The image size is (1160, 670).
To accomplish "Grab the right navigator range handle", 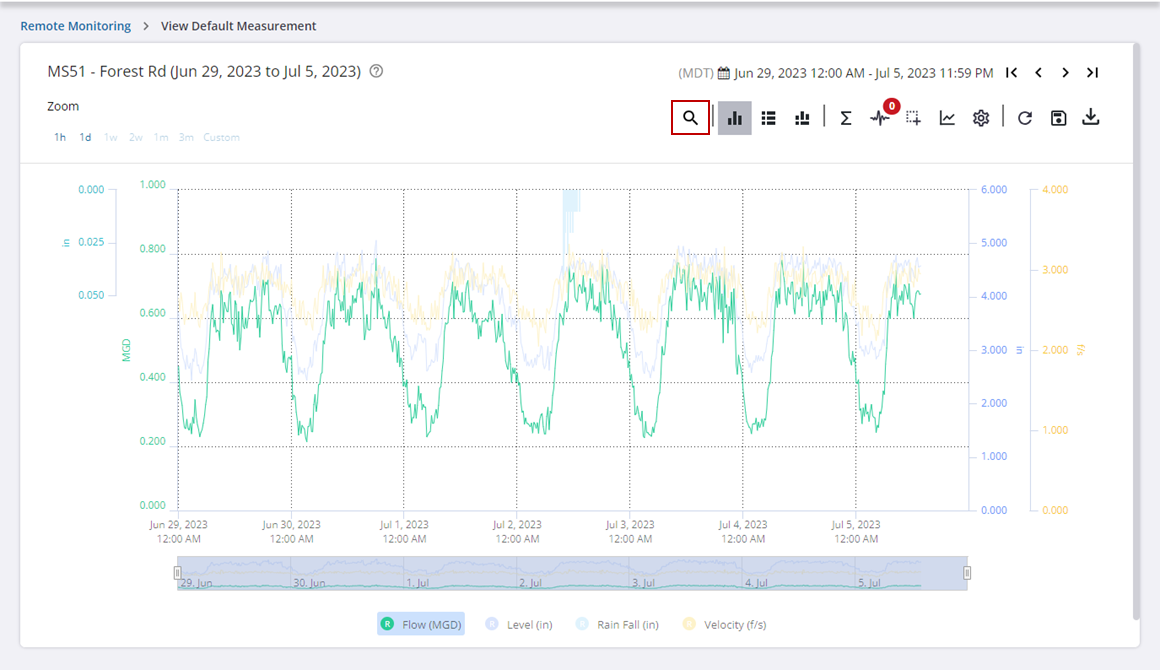I will (967, 573).
